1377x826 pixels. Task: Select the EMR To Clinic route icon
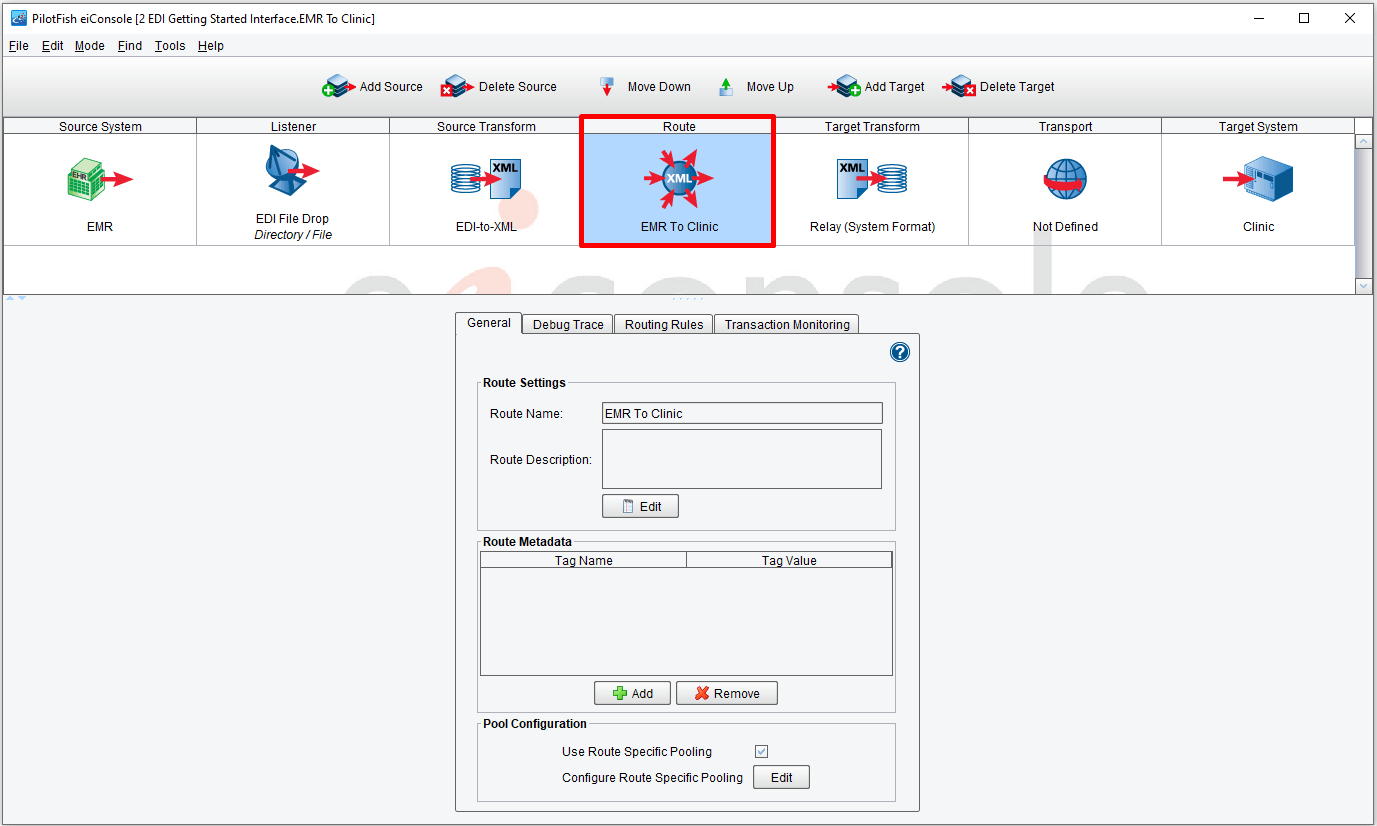(678, 178)
